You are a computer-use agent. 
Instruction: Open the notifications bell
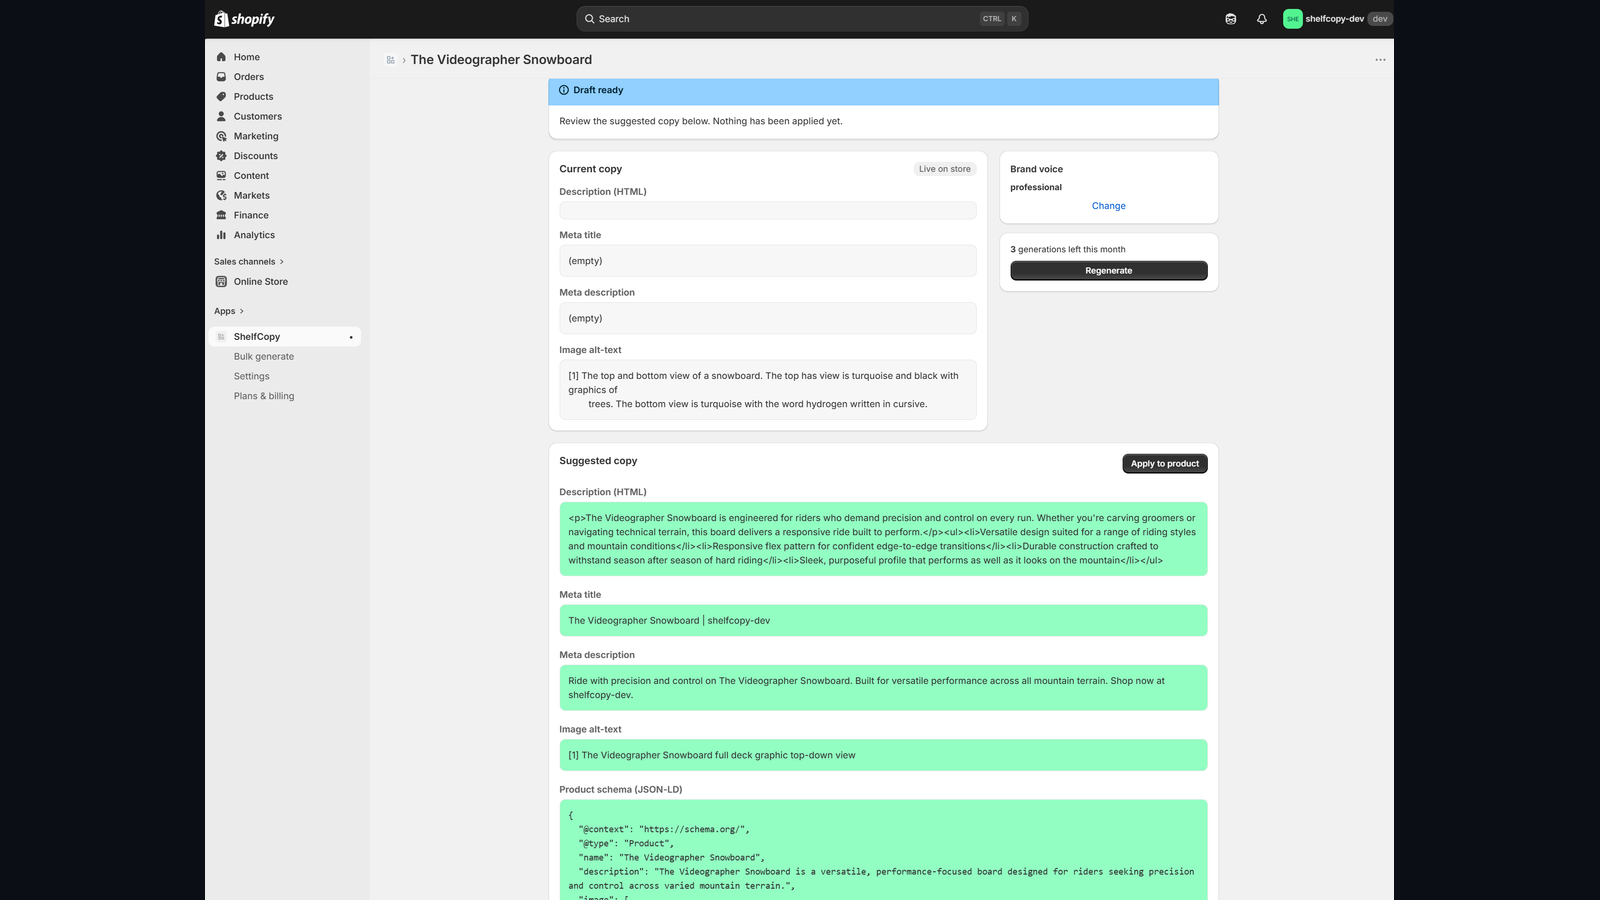[1262, 19]
